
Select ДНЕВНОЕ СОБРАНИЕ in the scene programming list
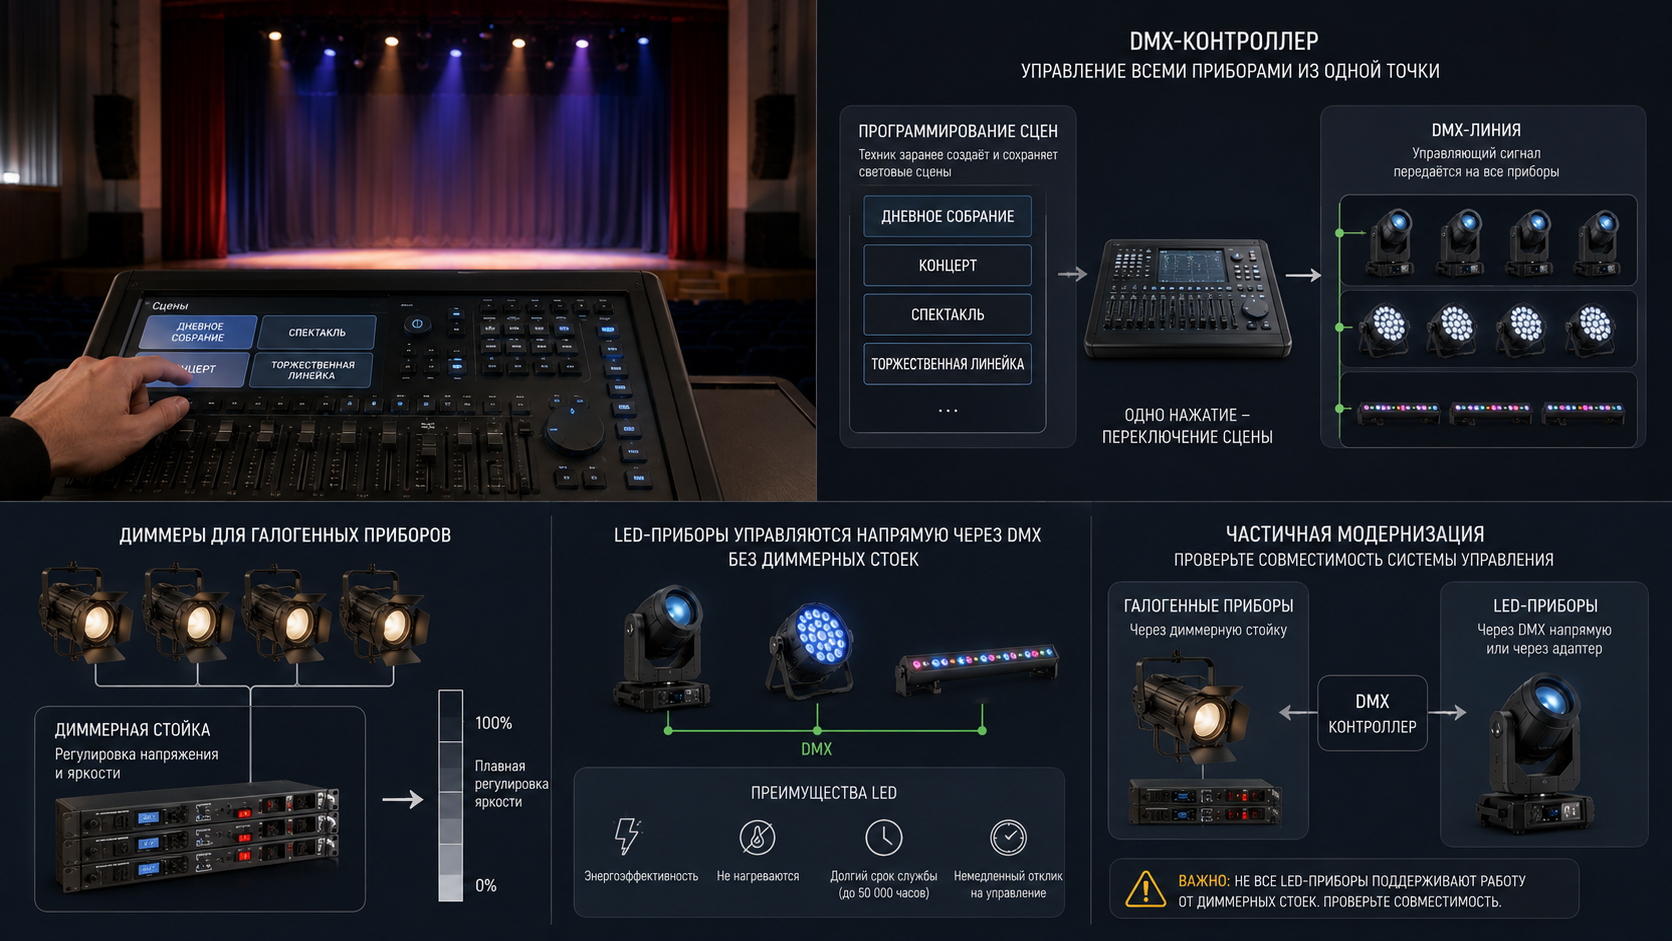point(948,216)
